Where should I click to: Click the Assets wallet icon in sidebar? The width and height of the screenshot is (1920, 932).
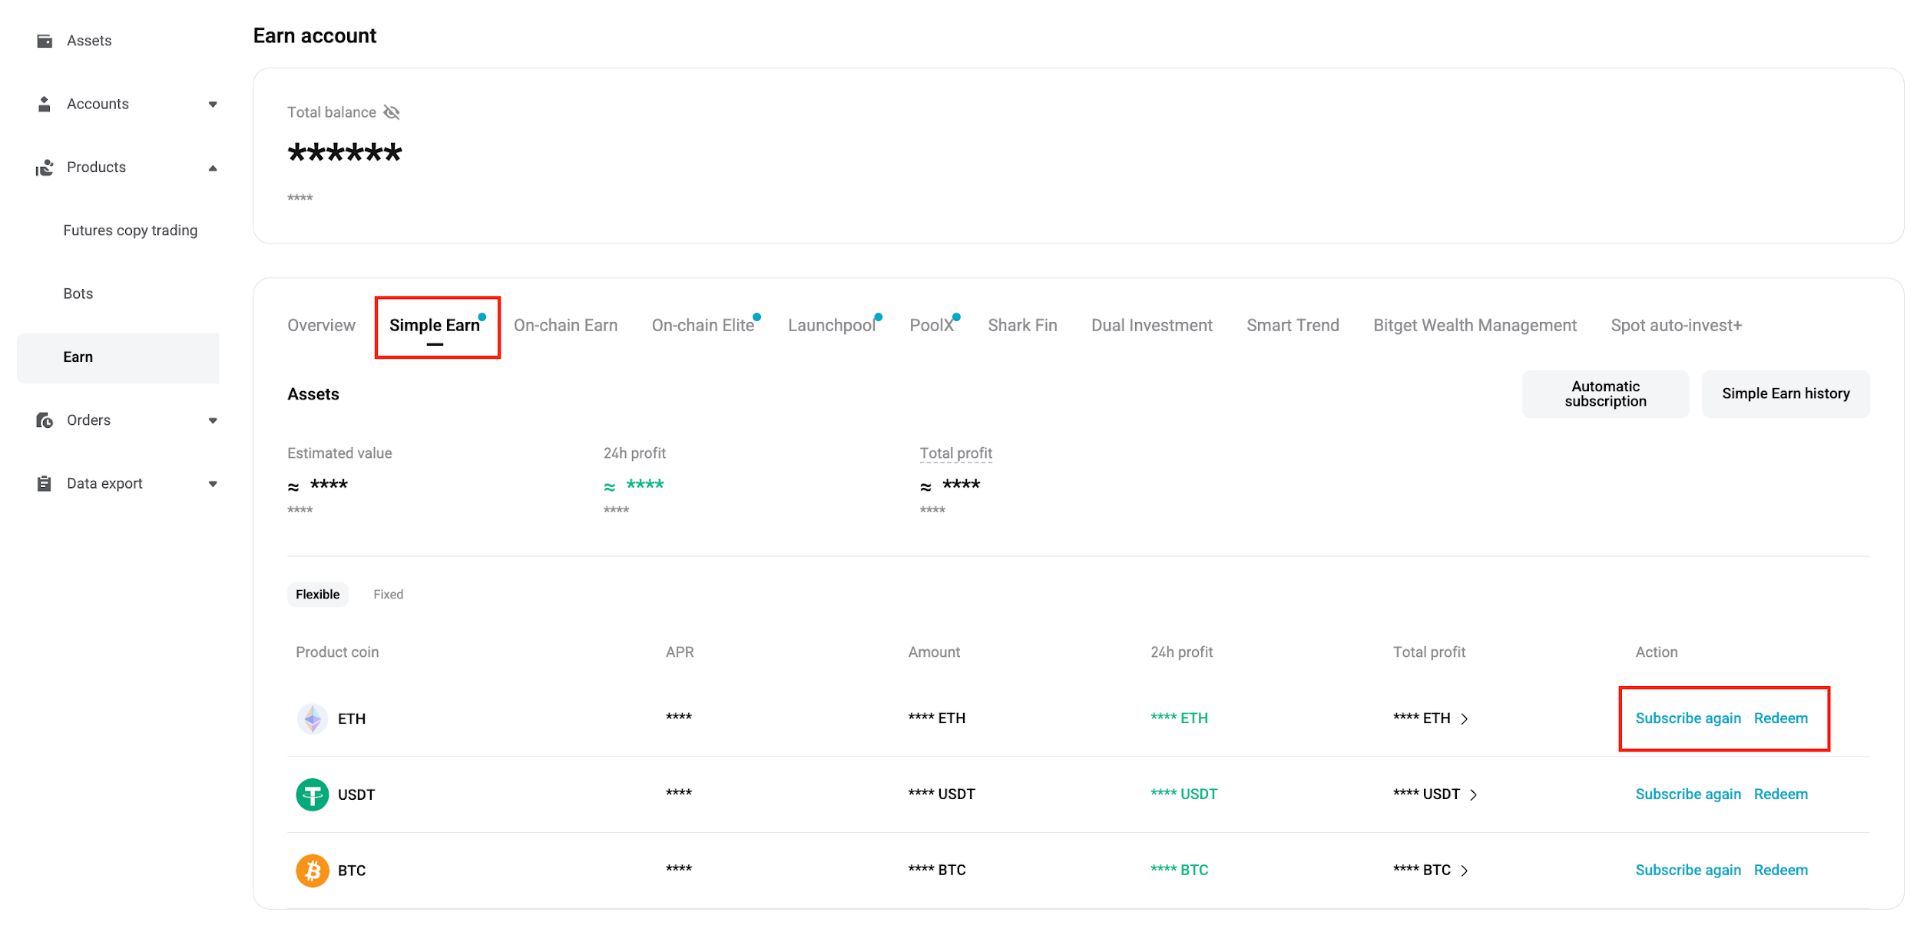tap(44, 41)
